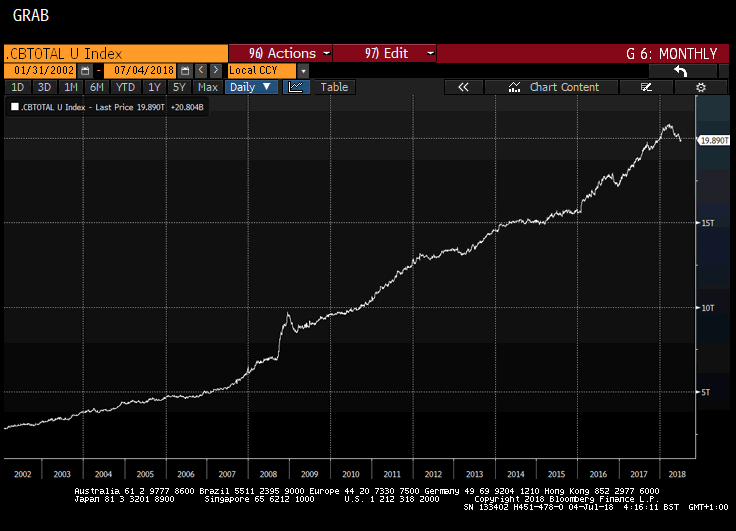736x531 pixels.
Task: Open the end date calendar picker icon
Action: point(185,71)
